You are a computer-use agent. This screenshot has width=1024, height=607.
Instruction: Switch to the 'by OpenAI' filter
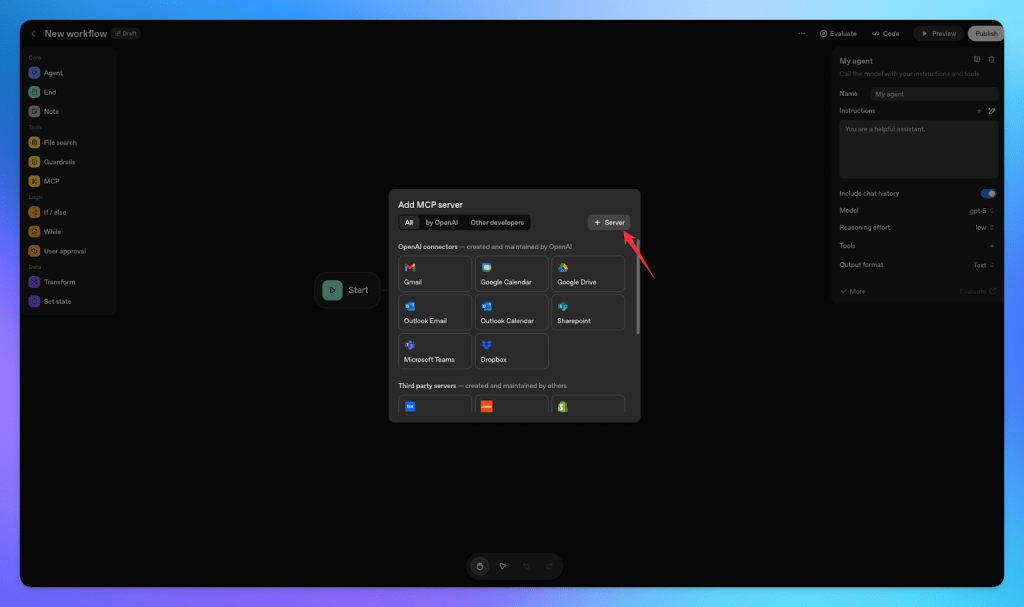coord(440,222)
